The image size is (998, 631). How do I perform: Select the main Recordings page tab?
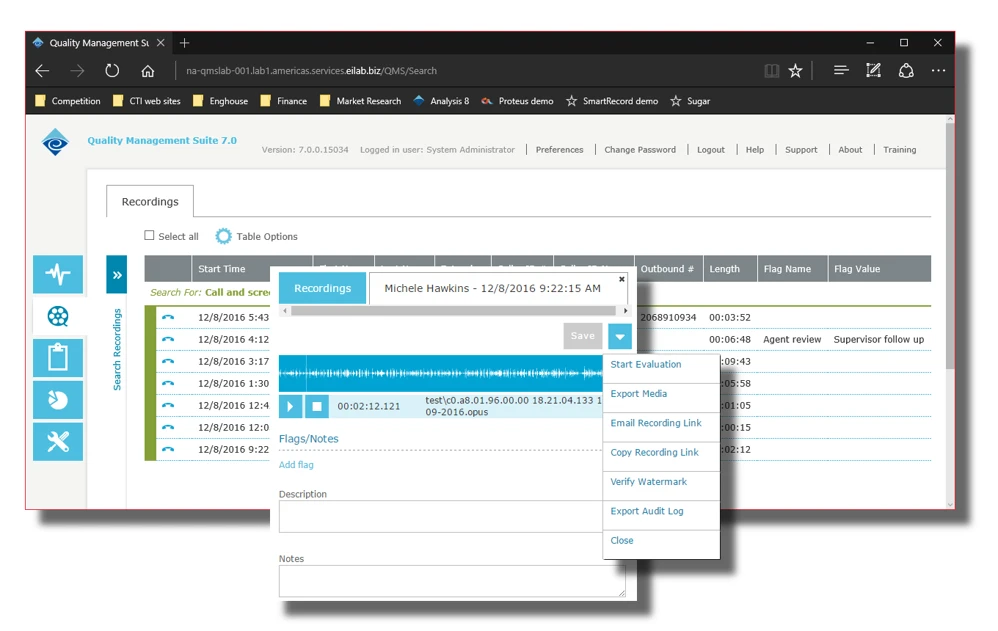coord(150,201)
